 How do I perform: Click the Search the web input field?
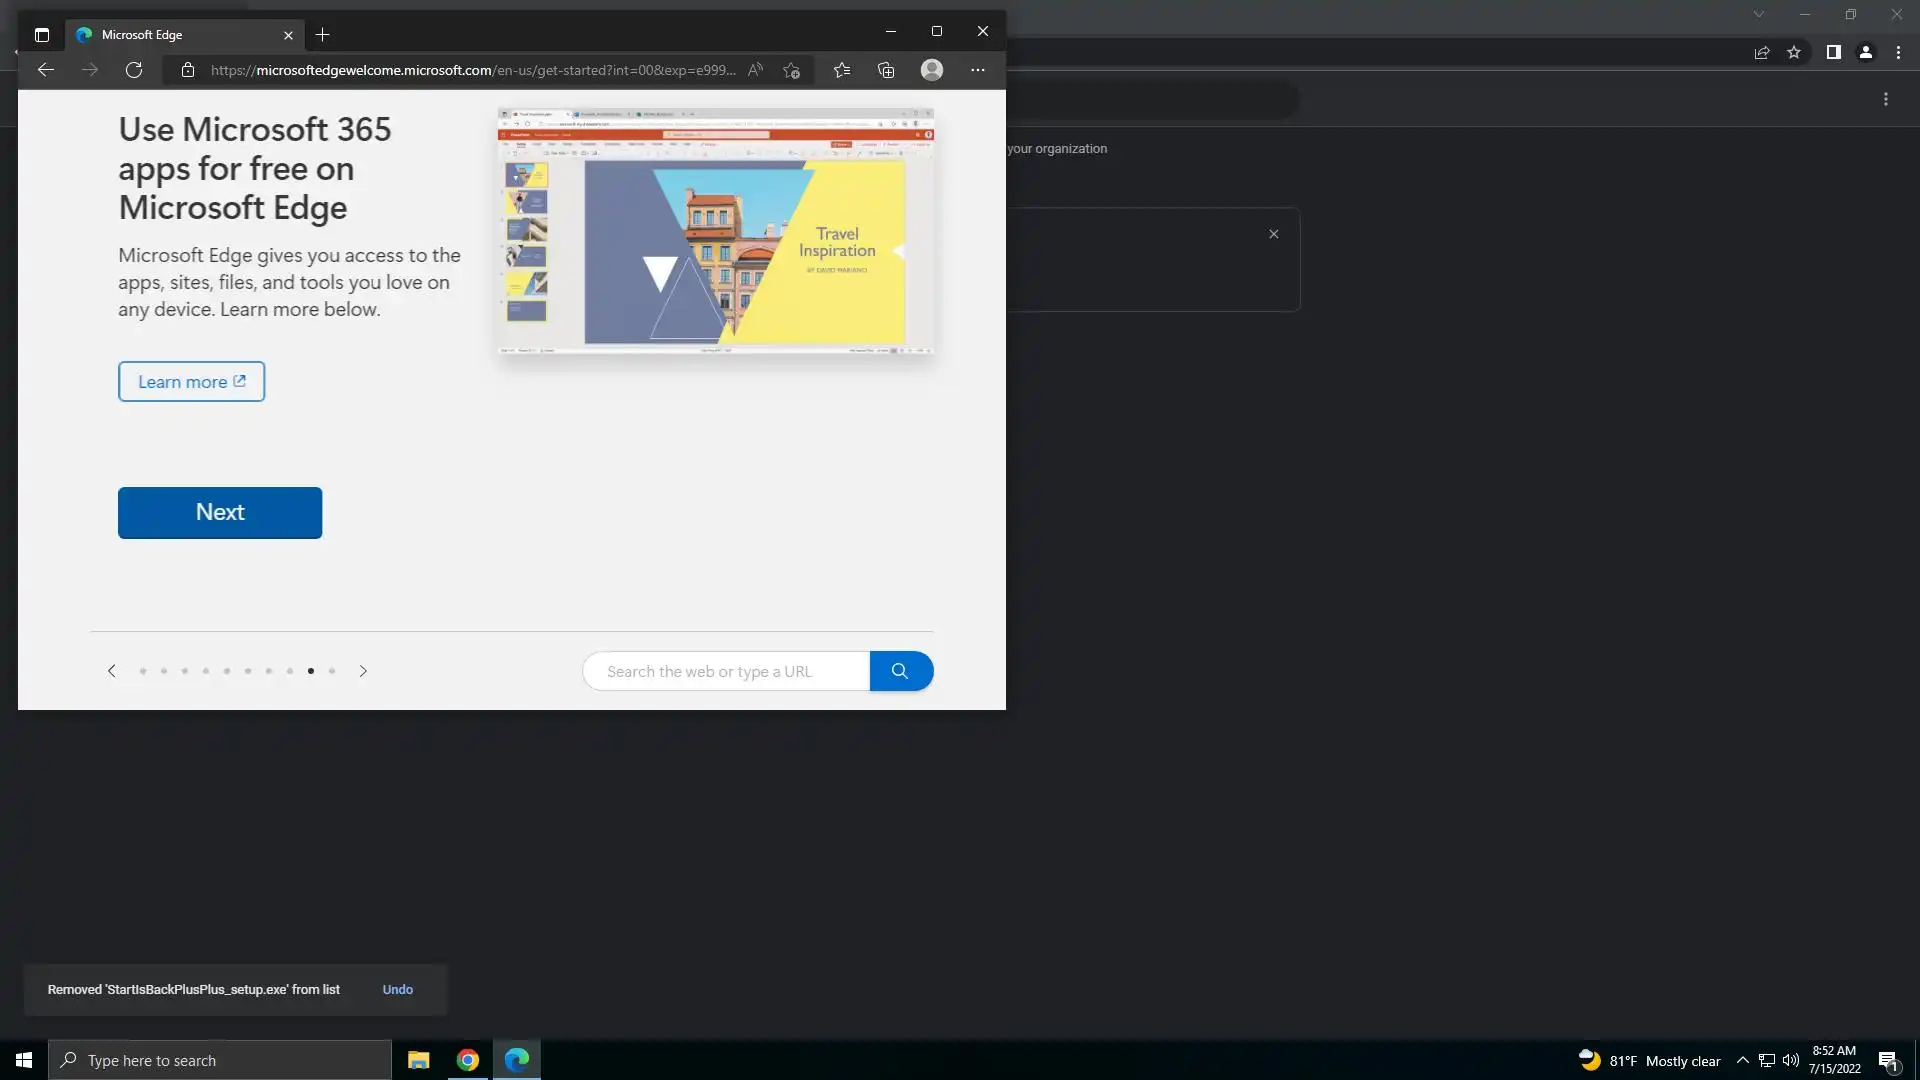727,671
